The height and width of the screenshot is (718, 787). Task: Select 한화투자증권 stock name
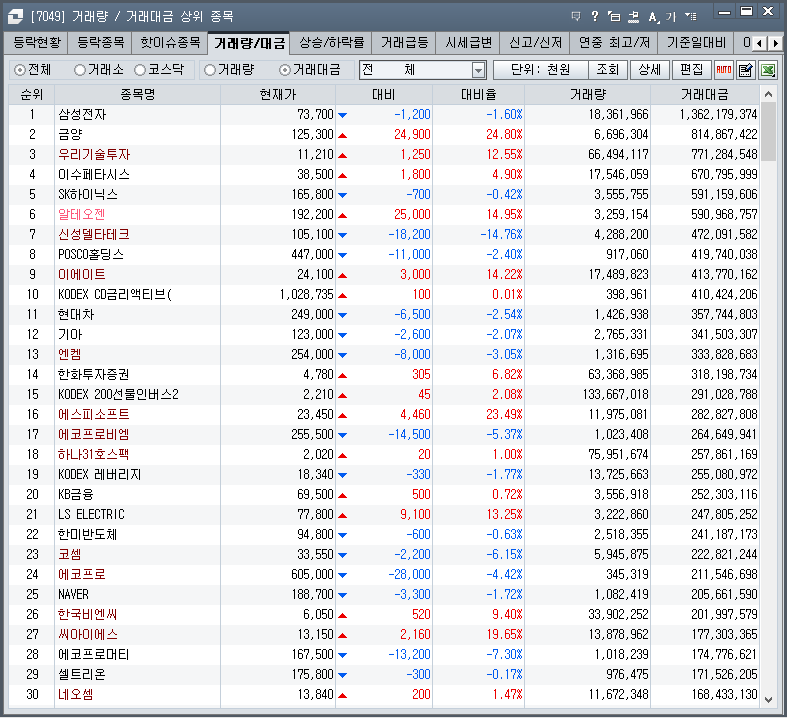point(94,374)
